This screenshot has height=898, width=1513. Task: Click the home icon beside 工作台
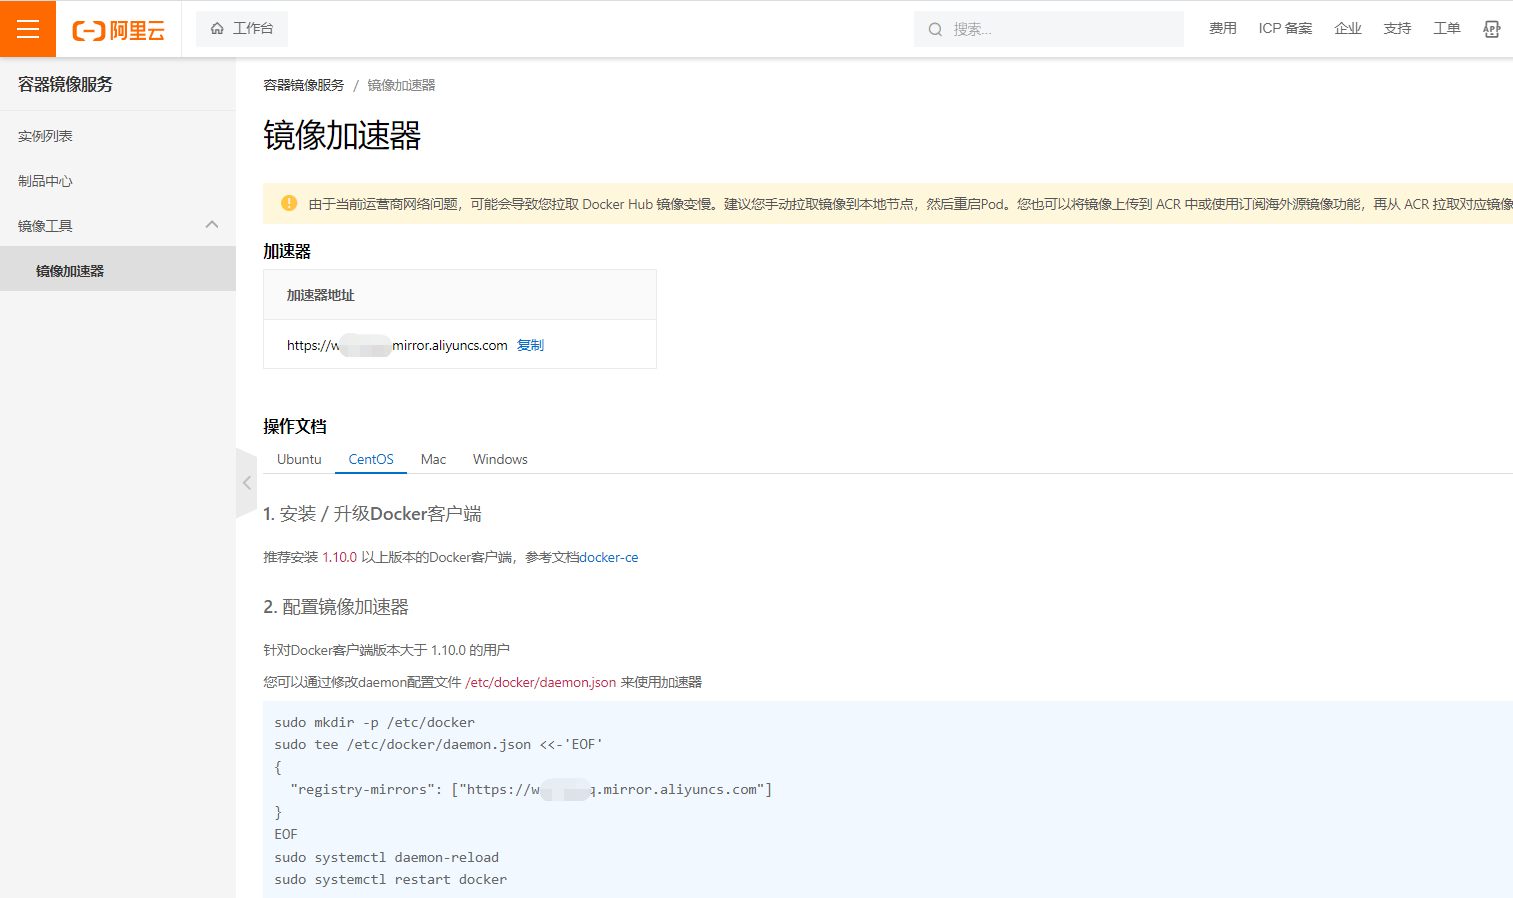point(217,29)
